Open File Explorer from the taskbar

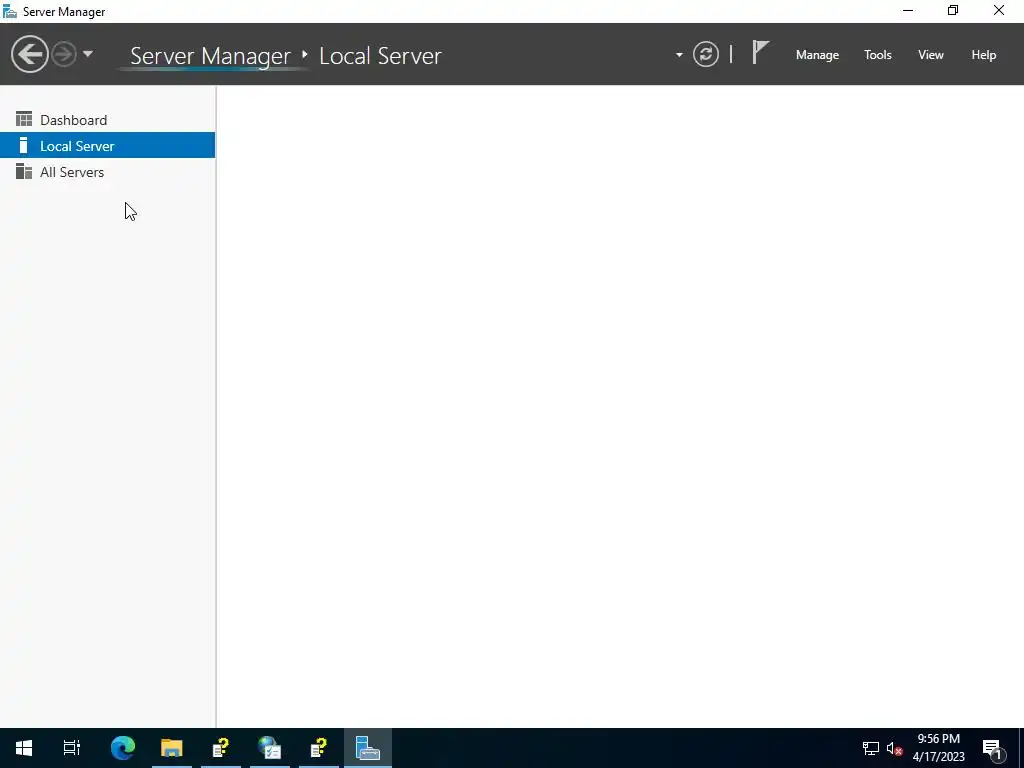(x=172, y=748)
